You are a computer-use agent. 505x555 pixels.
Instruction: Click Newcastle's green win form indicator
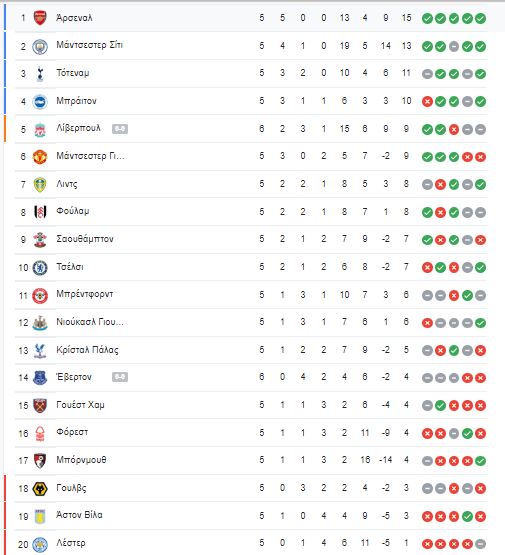coord(480,323)
